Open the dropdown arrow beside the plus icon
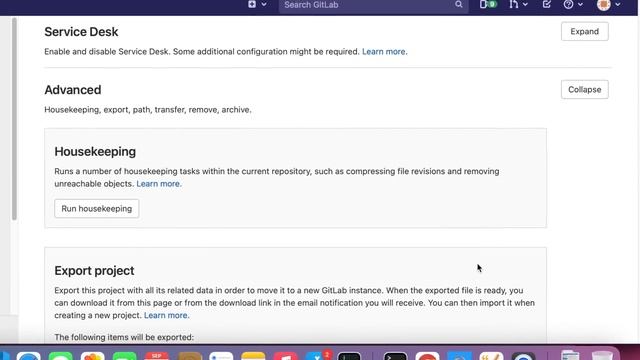 tap(264, 4)
